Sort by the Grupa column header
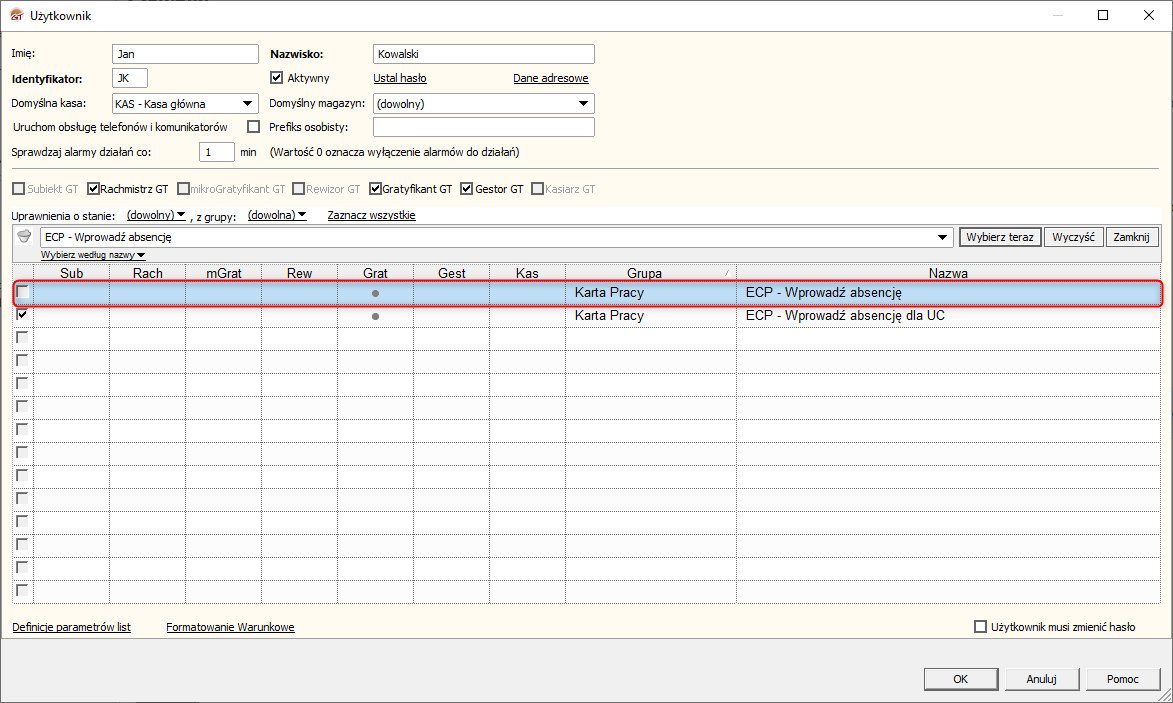 [651, 273]
